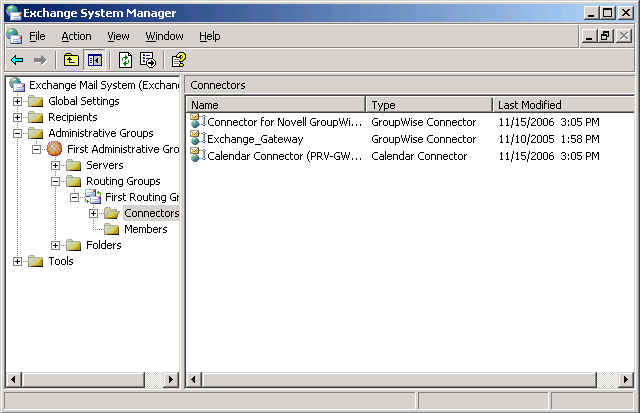Select Calendar Connector (PRV-GW... entry

tap(284, 156)
